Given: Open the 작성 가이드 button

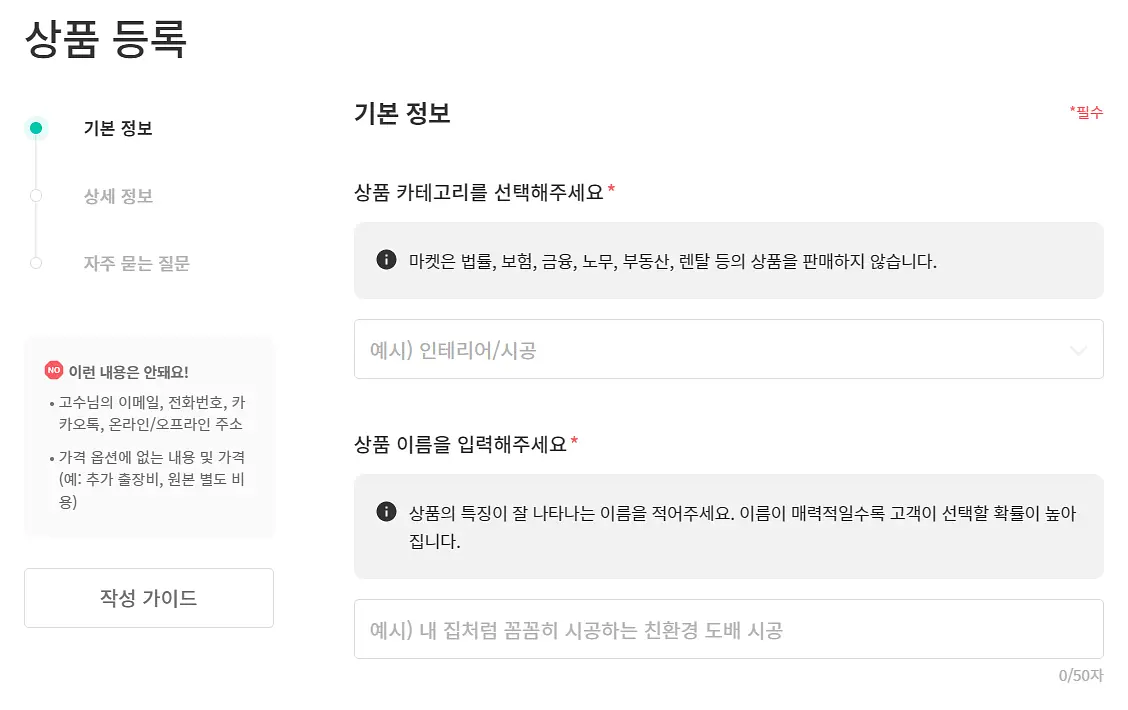Looking at the screenshot, I should tap(149, 598).
